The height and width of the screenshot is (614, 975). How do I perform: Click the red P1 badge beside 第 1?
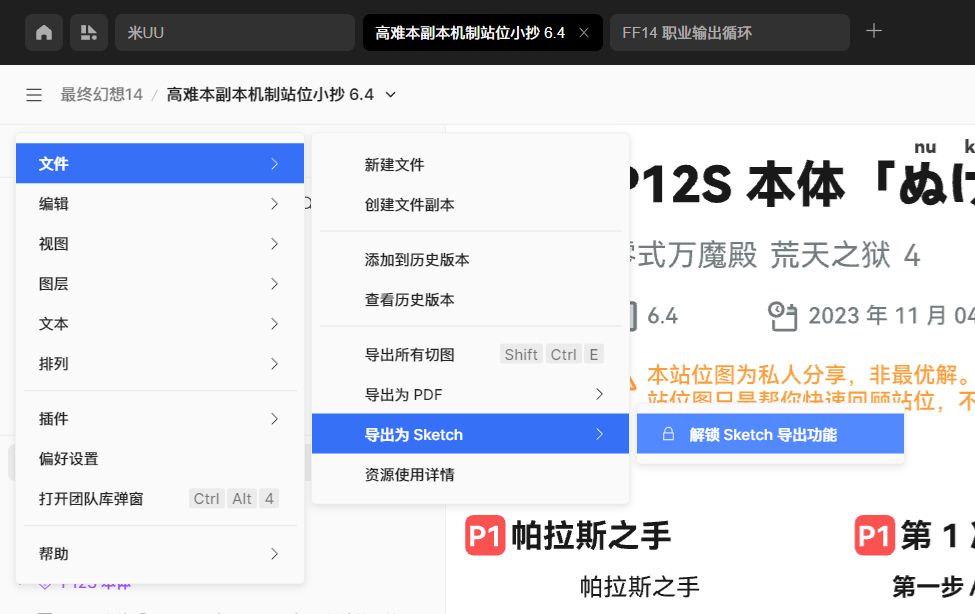click(874, 535)
